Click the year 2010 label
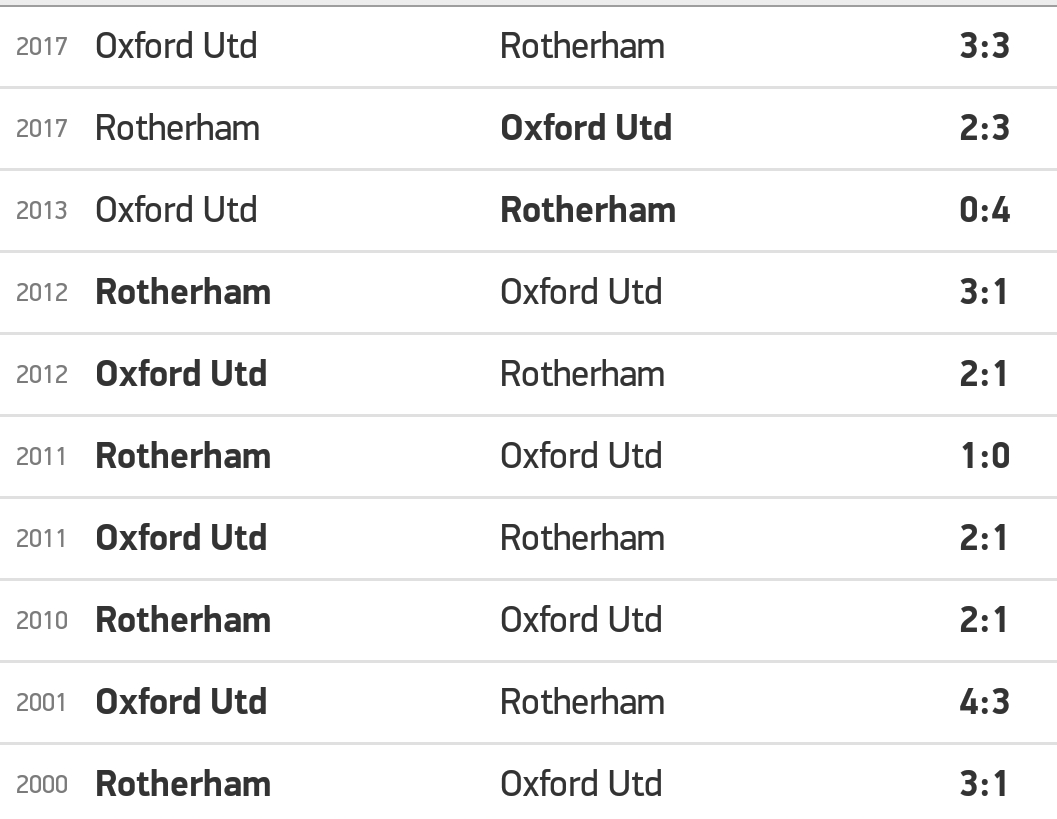This screenshot has height=819, width=1057. [42, 621]
